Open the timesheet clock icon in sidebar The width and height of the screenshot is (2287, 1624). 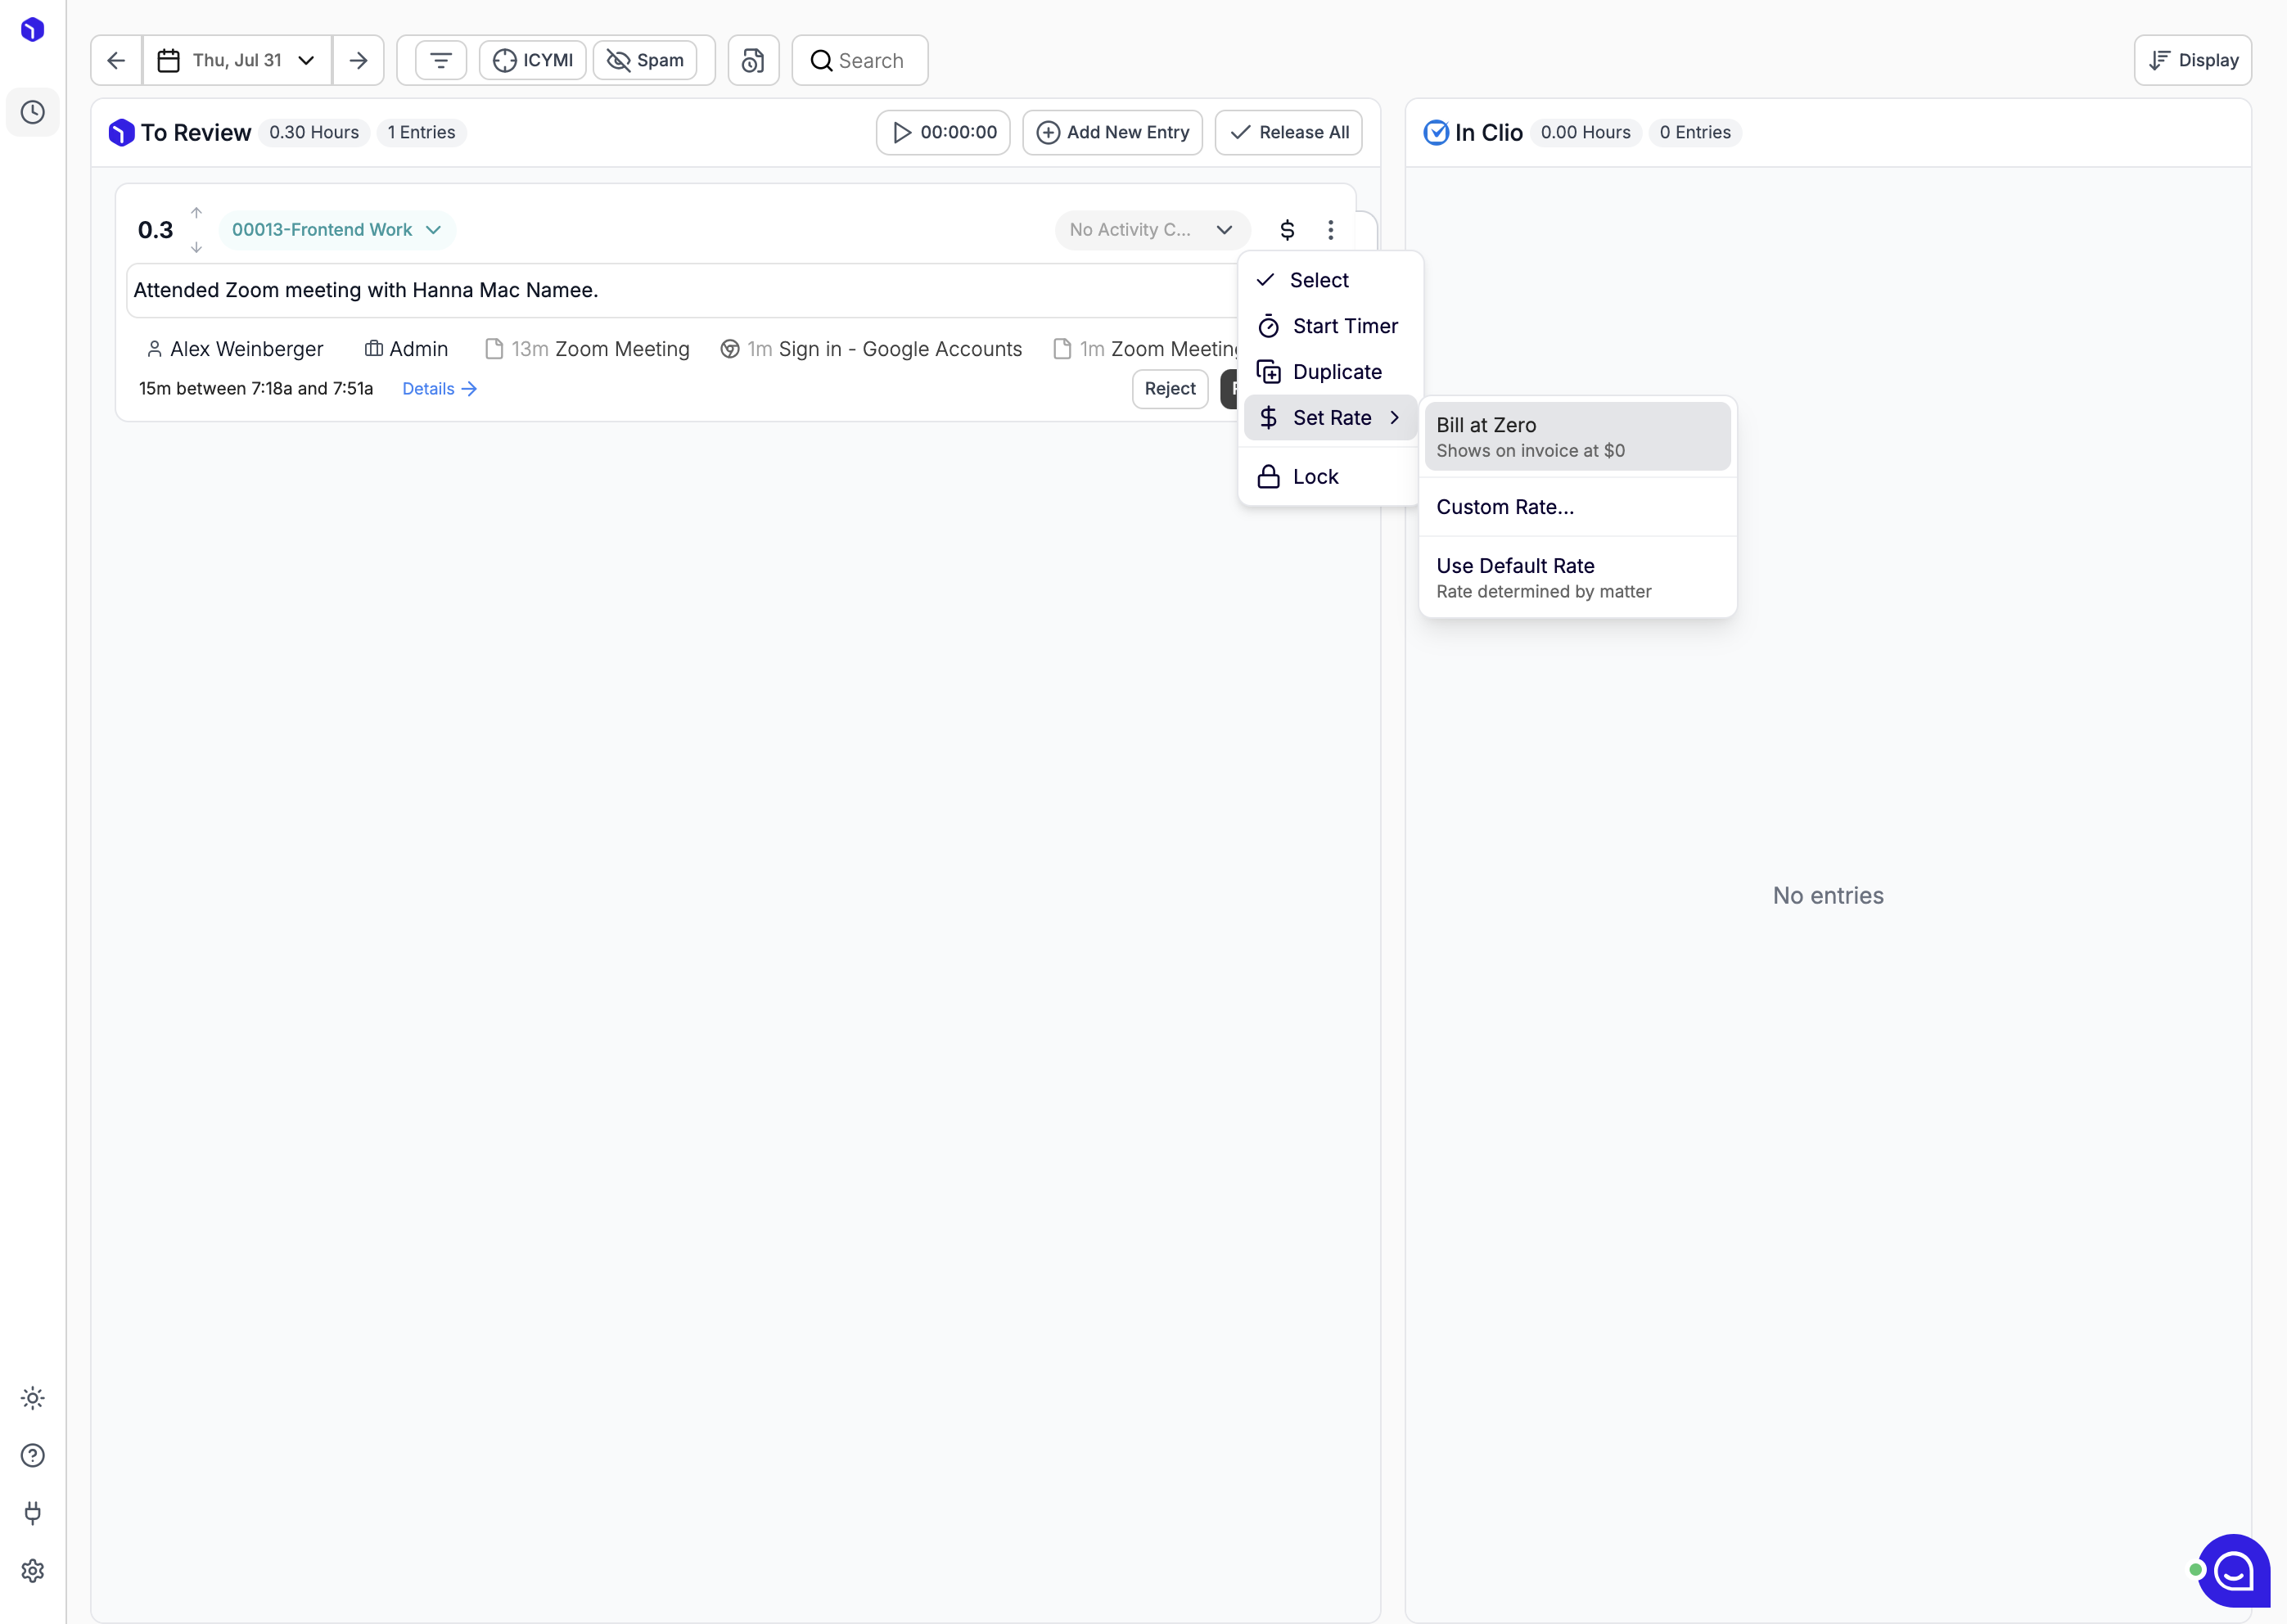[33, 112]
